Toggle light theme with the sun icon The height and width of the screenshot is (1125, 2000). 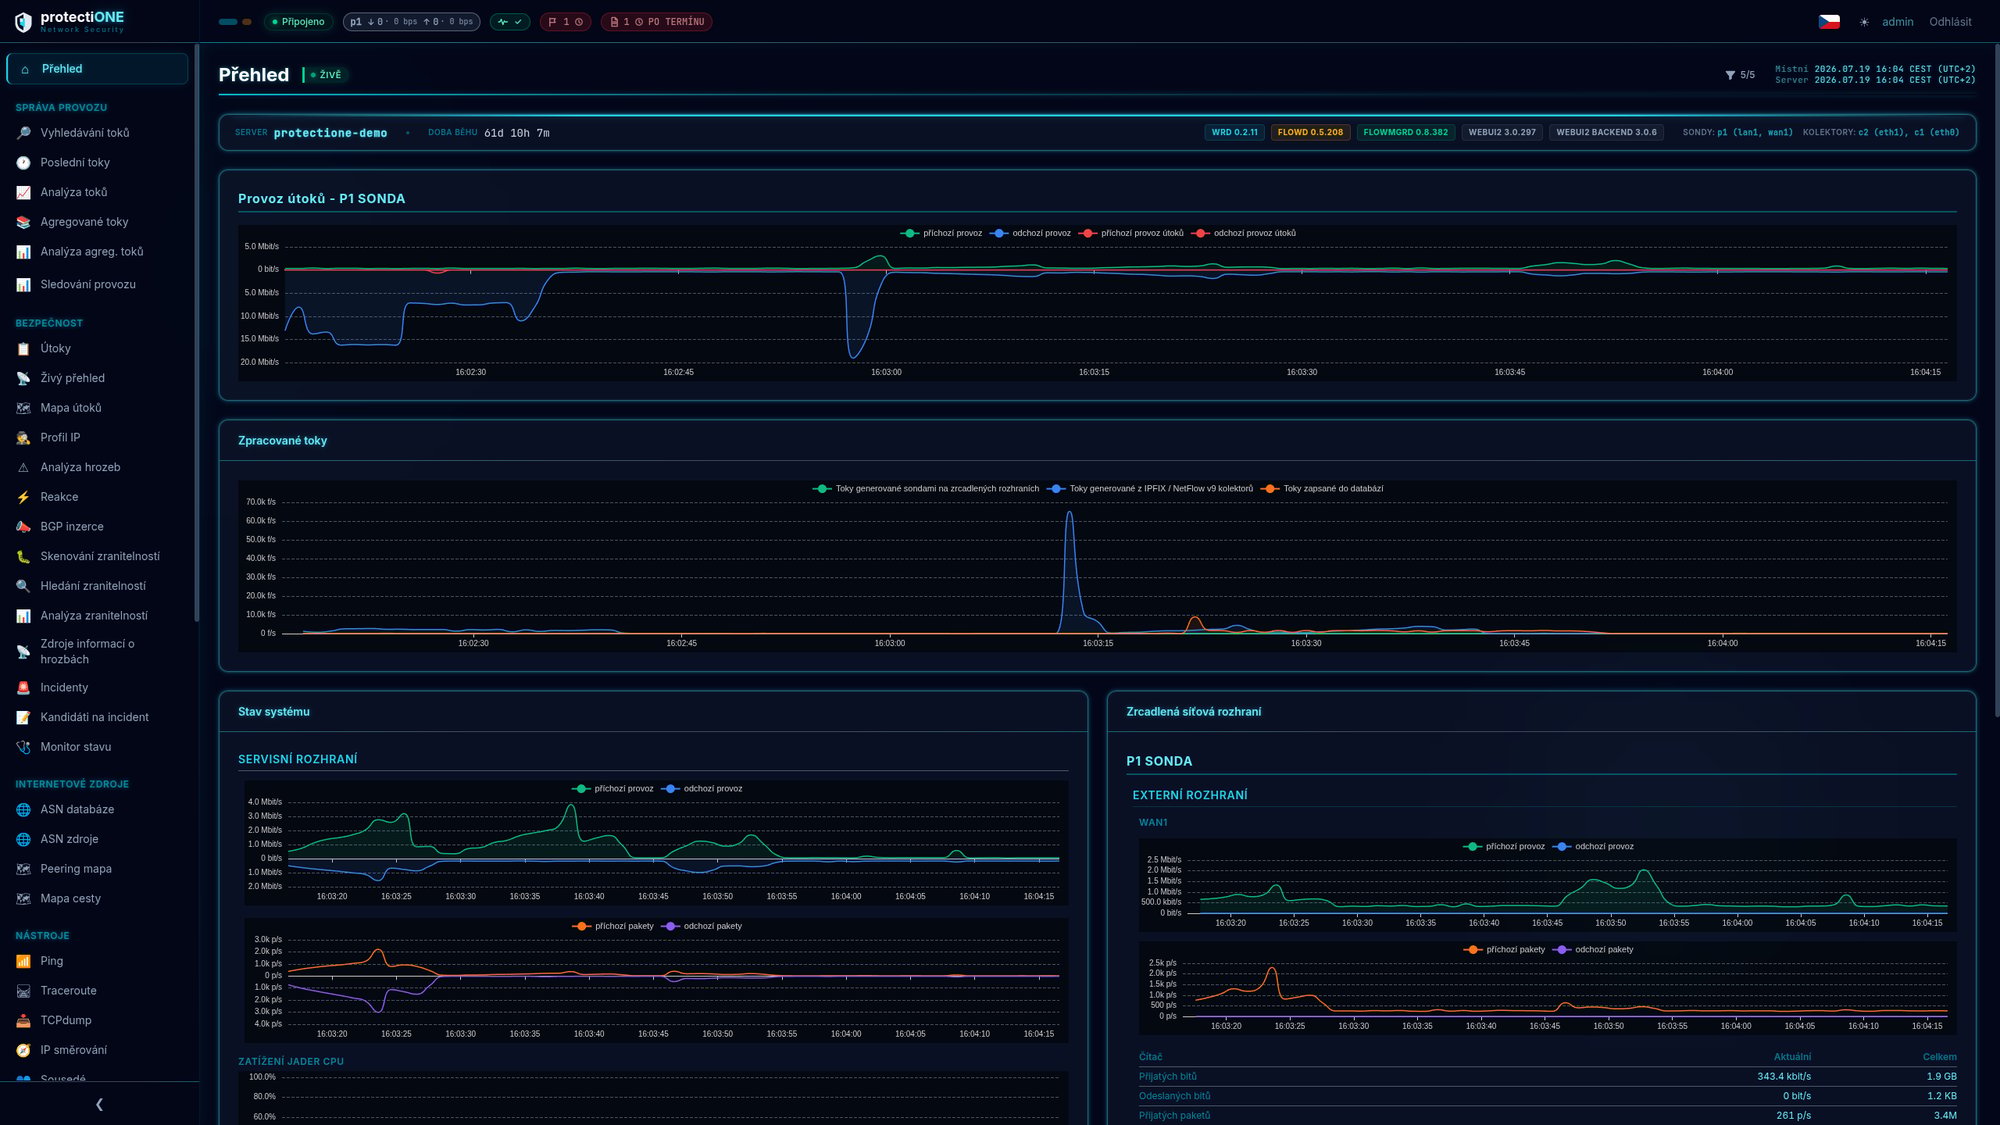[x=1864, y=22]
